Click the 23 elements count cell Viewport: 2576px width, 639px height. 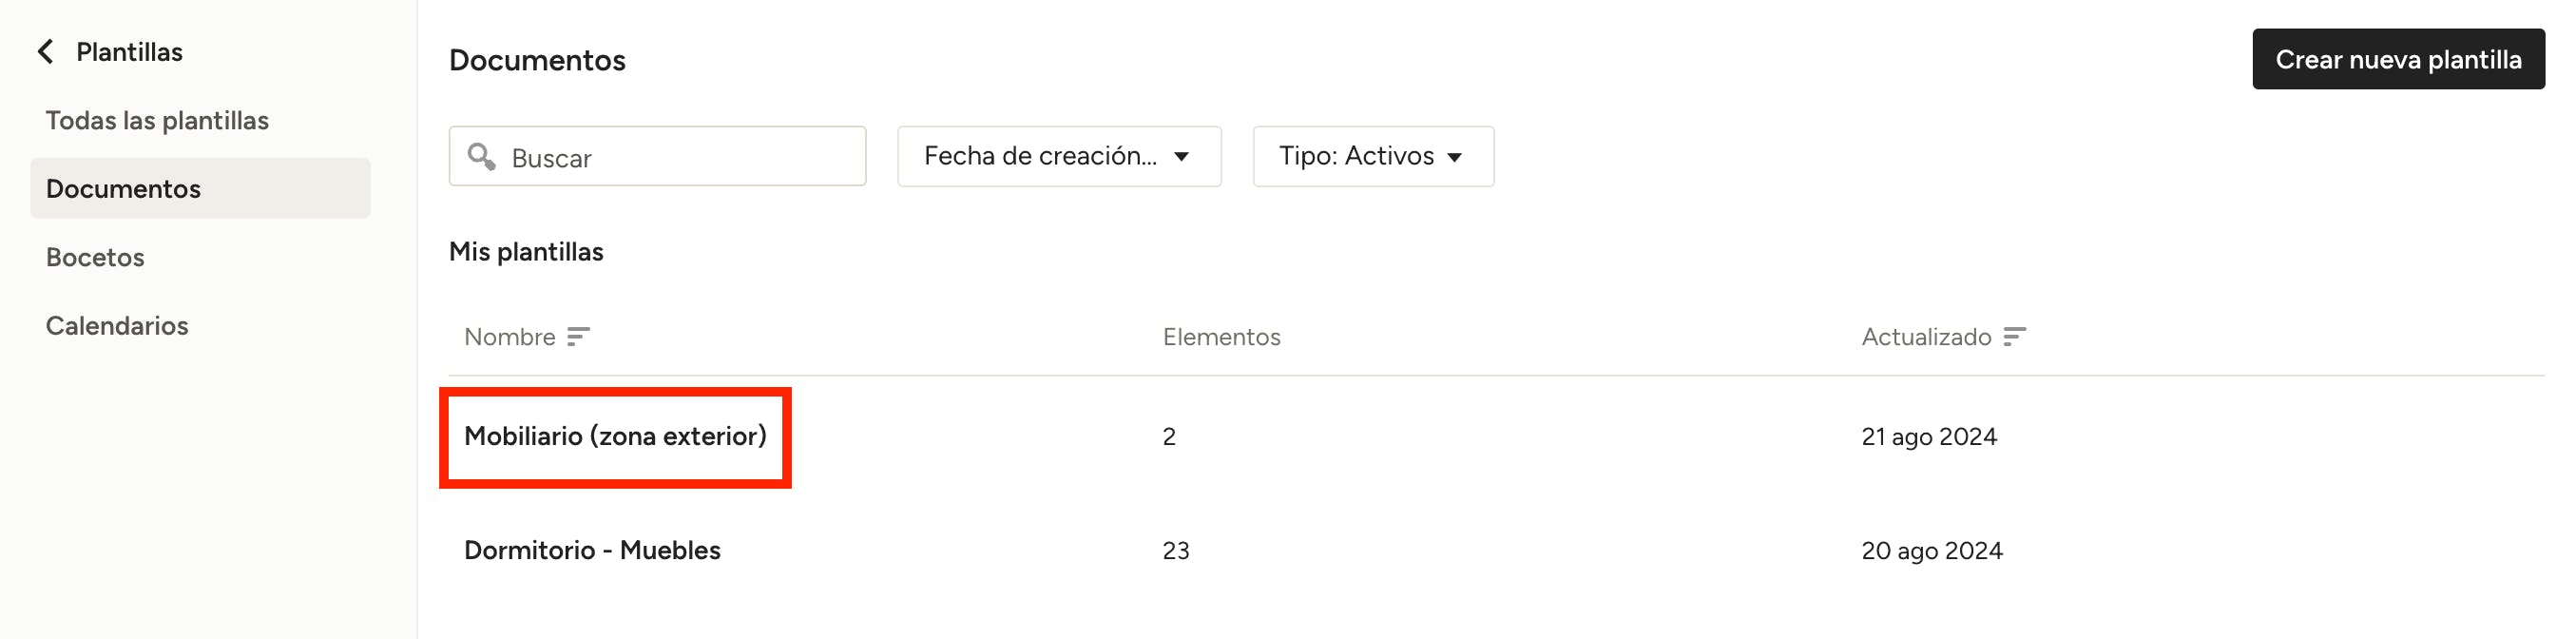[x=1175, y=550]
